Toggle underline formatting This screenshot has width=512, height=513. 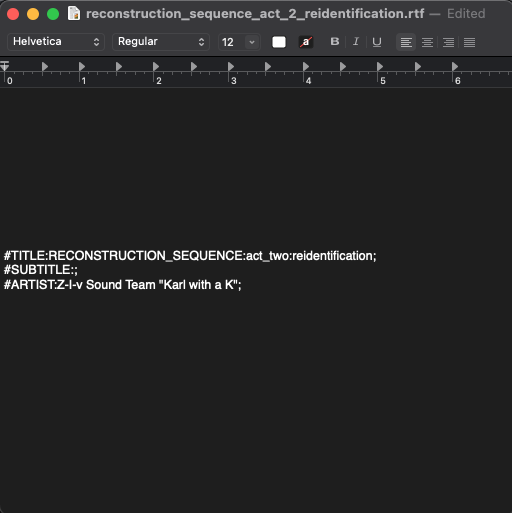[377, 42]
